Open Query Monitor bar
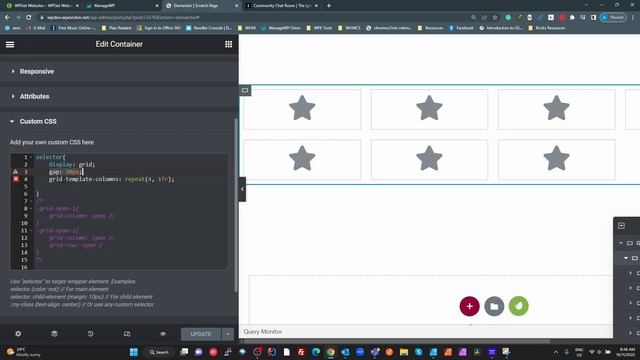Screen dimensions: 640x360 coord(263,331)
